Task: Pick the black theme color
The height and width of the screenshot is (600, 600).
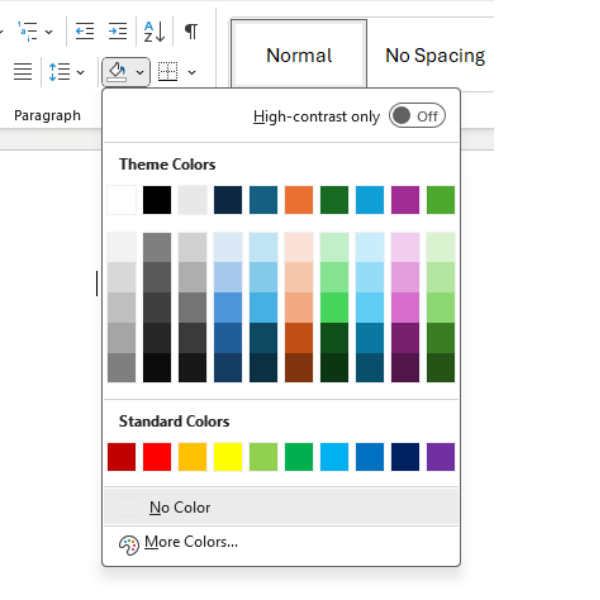Action: tap(157, 200)
